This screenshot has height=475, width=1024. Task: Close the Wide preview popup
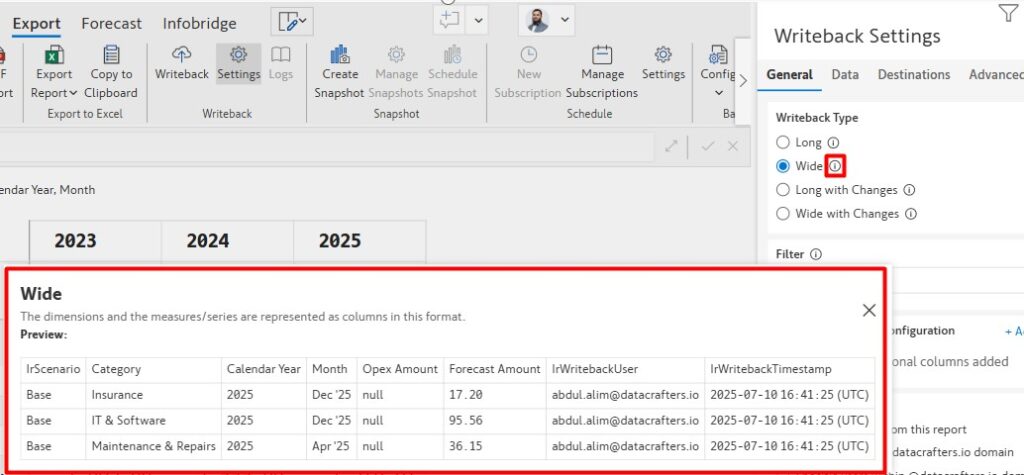coord(869,311)
